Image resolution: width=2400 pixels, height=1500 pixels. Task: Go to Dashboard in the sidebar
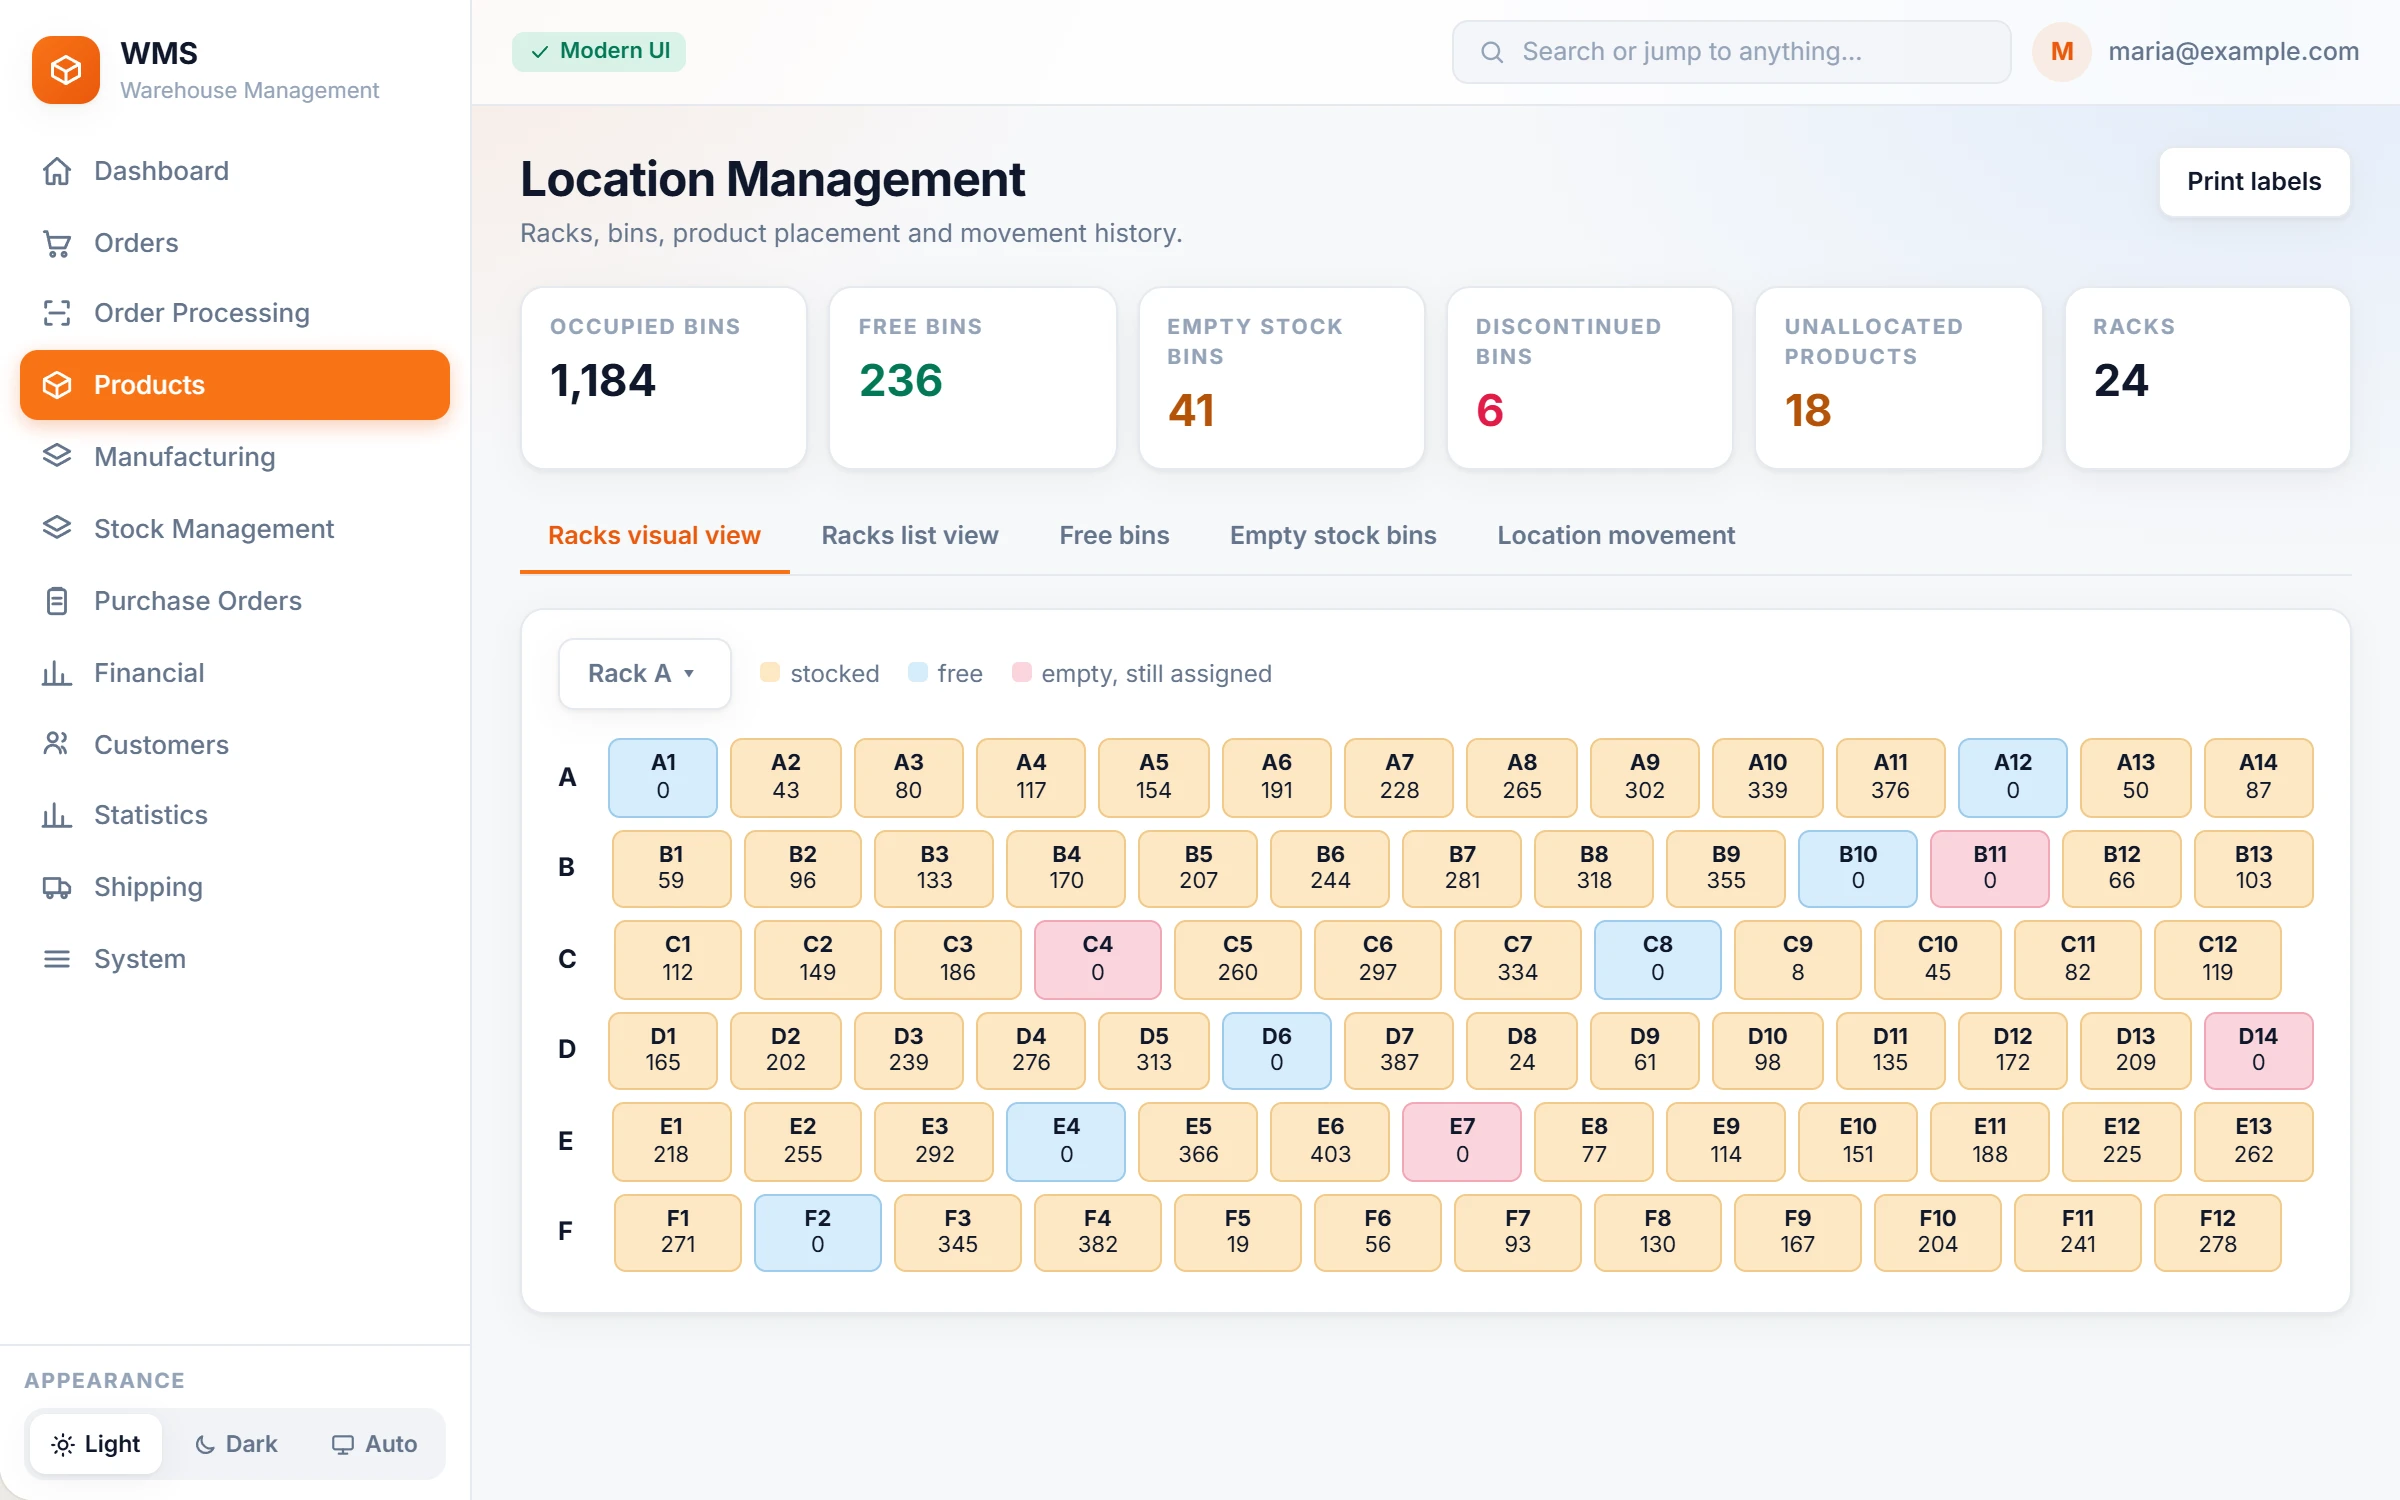(235, 171)
